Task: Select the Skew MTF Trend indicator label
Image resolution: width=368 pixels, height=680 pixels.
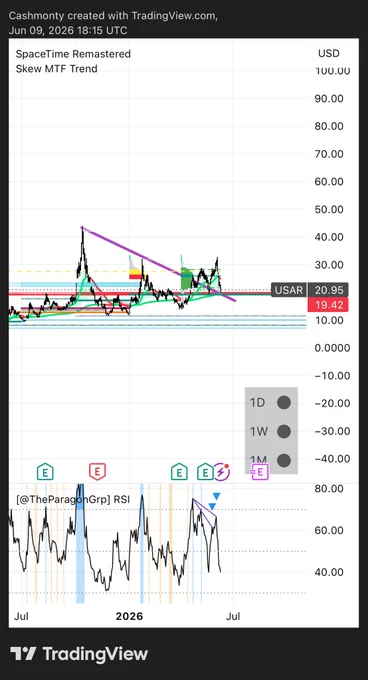Action: 56,69
